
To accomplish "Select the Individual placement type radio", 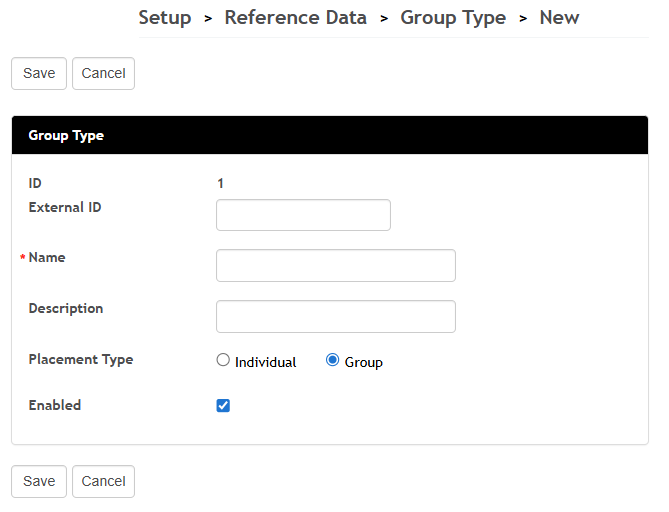I will 223,360.
